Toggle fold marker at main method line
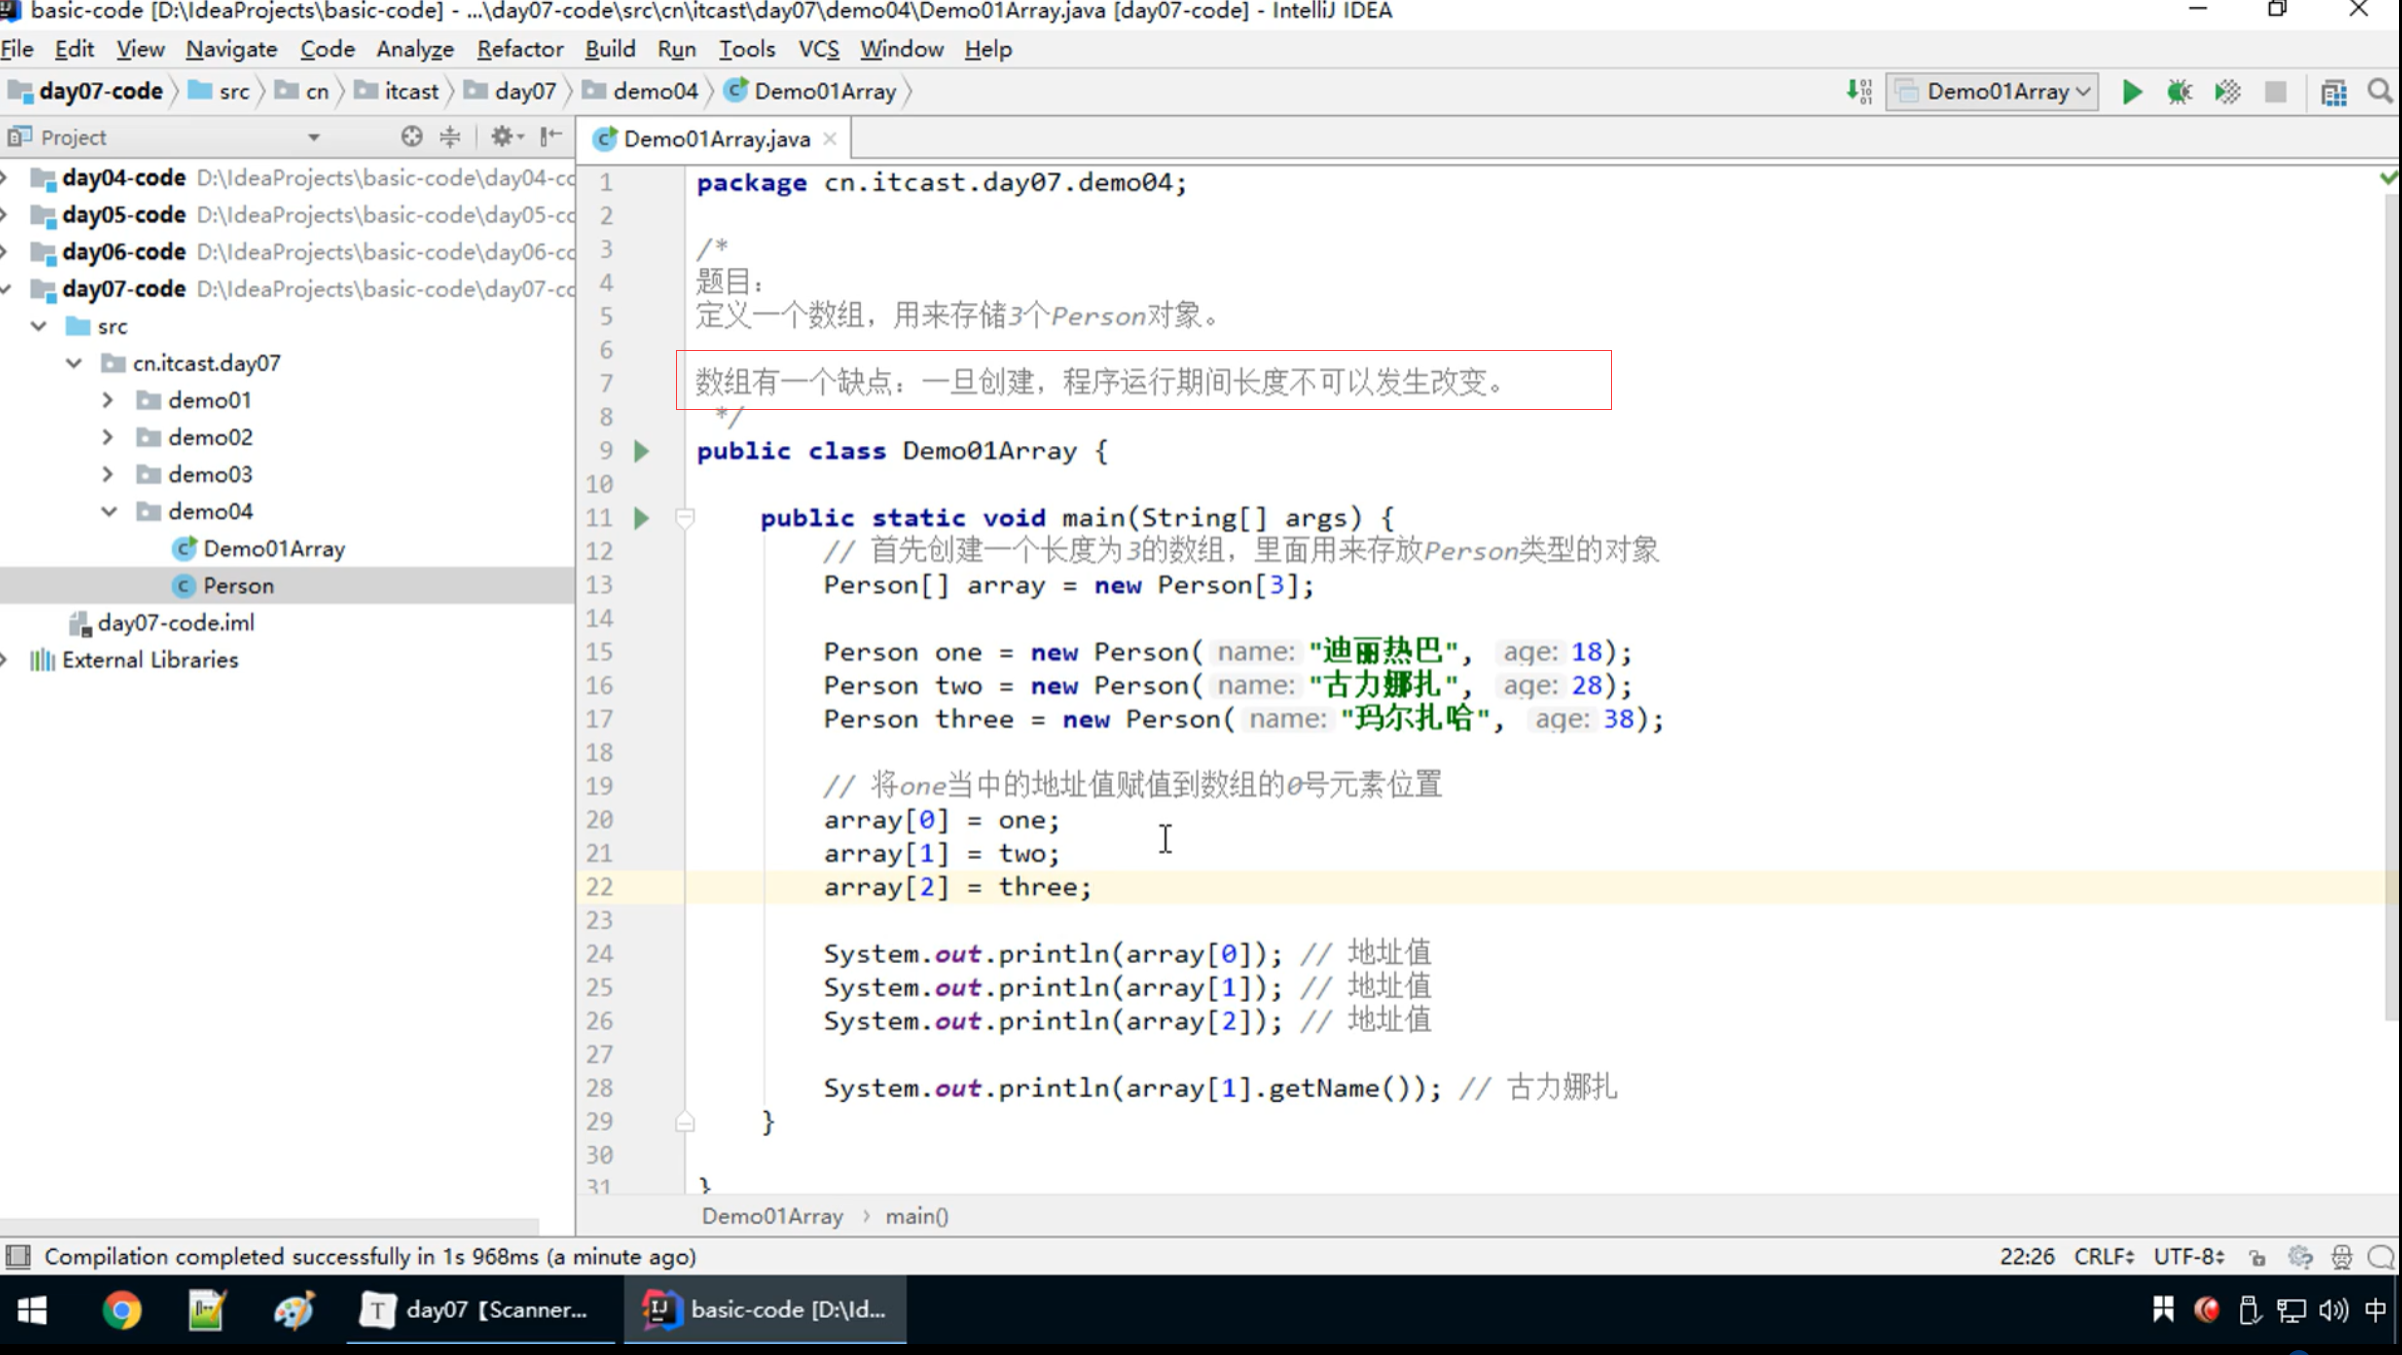 point(685,518)
